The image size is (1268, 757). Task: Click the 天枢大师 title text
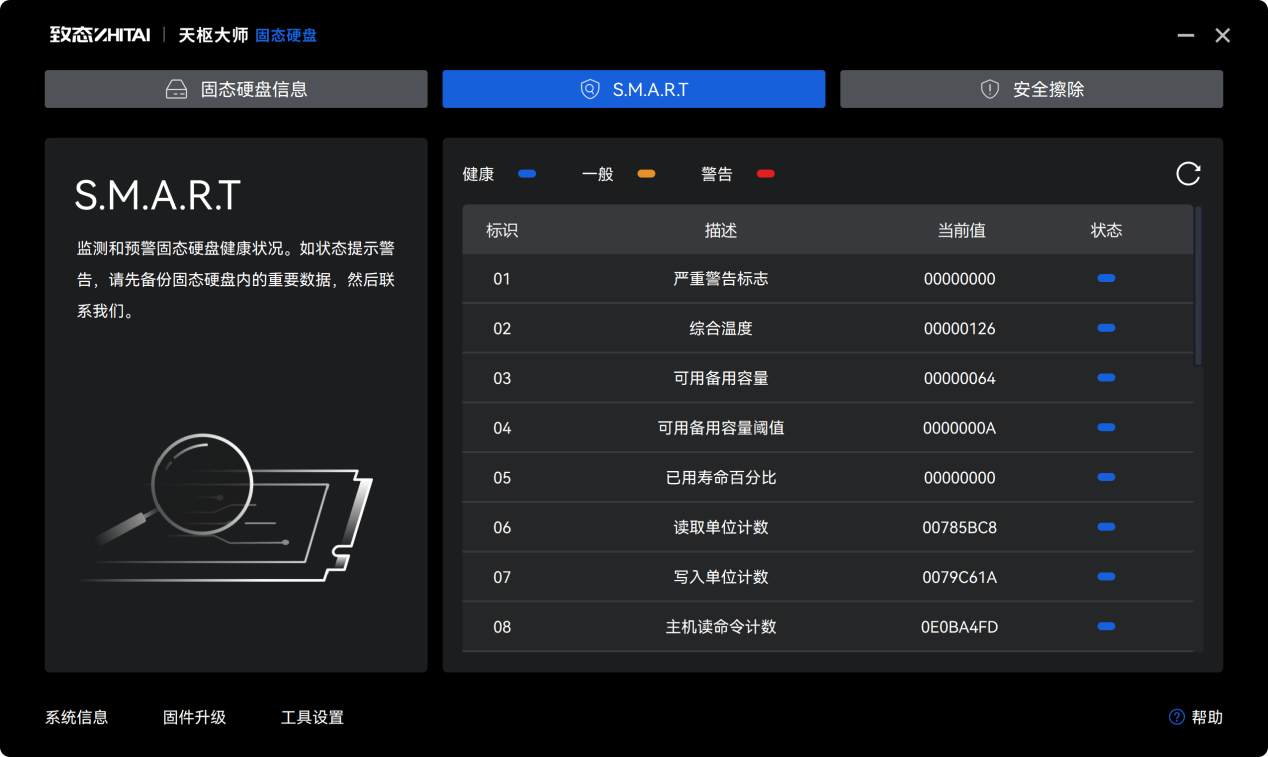click(213, 35)
